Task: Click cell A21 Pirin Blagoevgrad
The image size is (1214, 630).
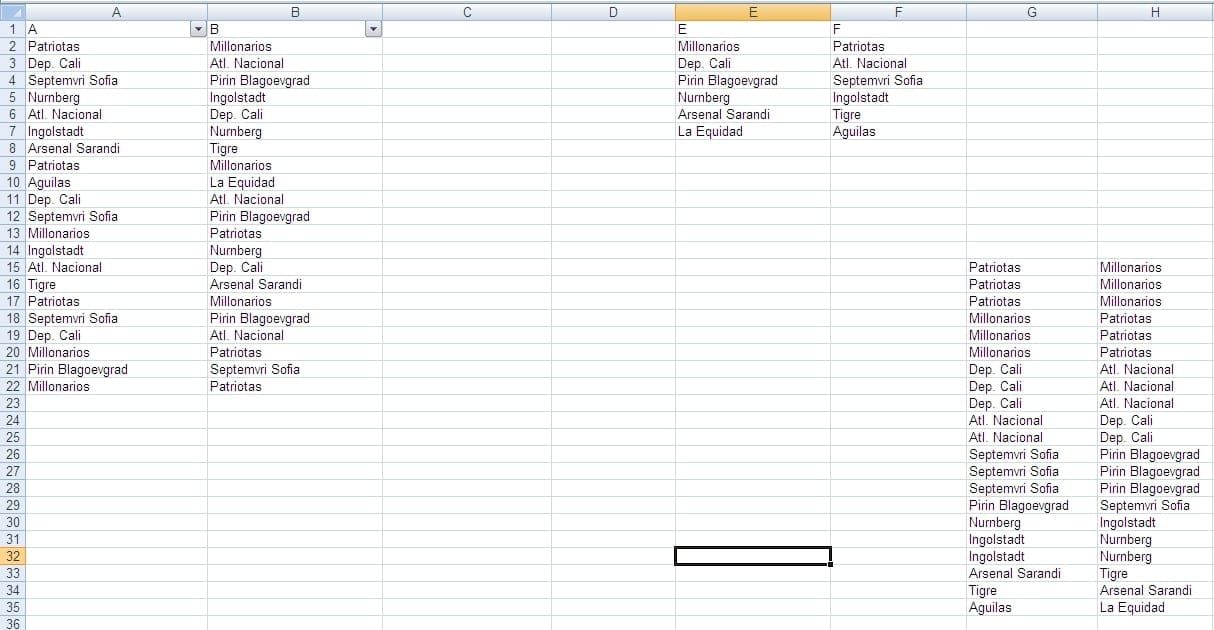Action: 117,369
